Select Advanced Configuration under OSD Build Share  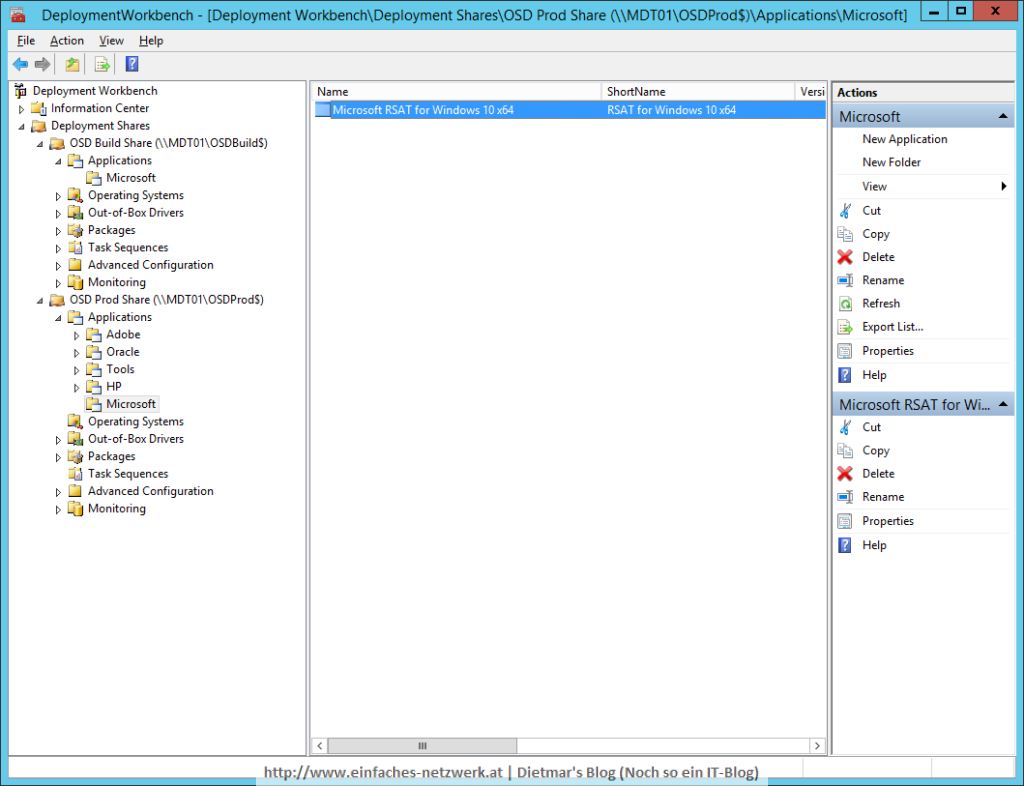click(150, 264)
